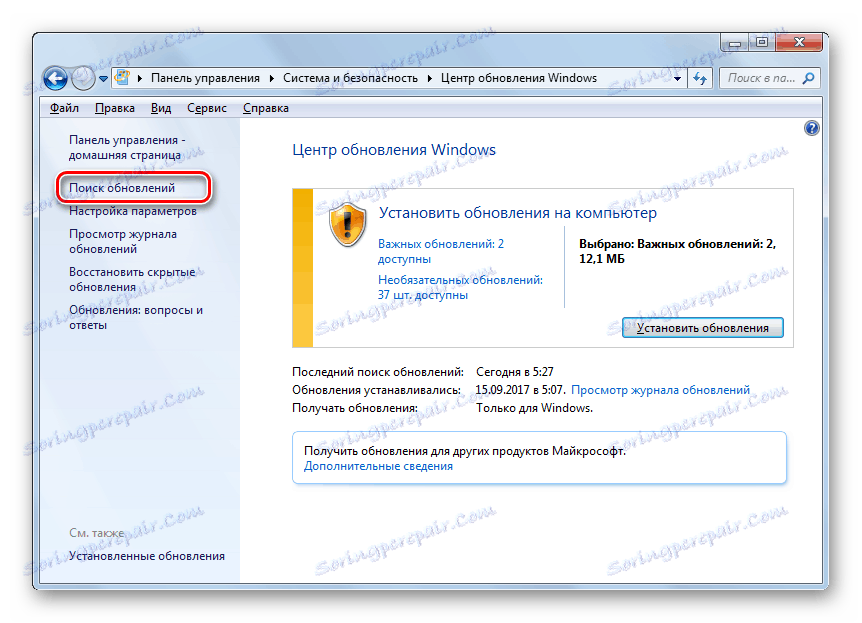Click the Control Panel address bar icon

pos(122,78)
